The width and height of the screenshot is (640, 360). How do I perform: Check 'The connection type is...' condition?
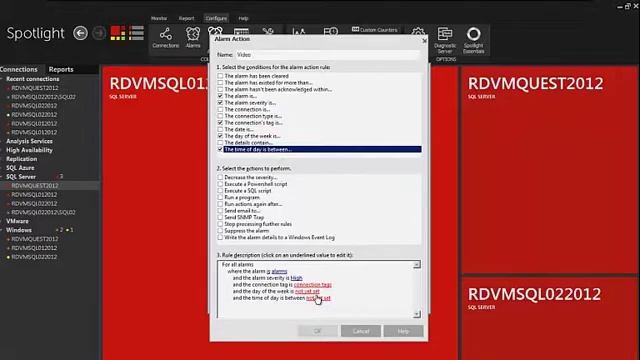[220, 116]
